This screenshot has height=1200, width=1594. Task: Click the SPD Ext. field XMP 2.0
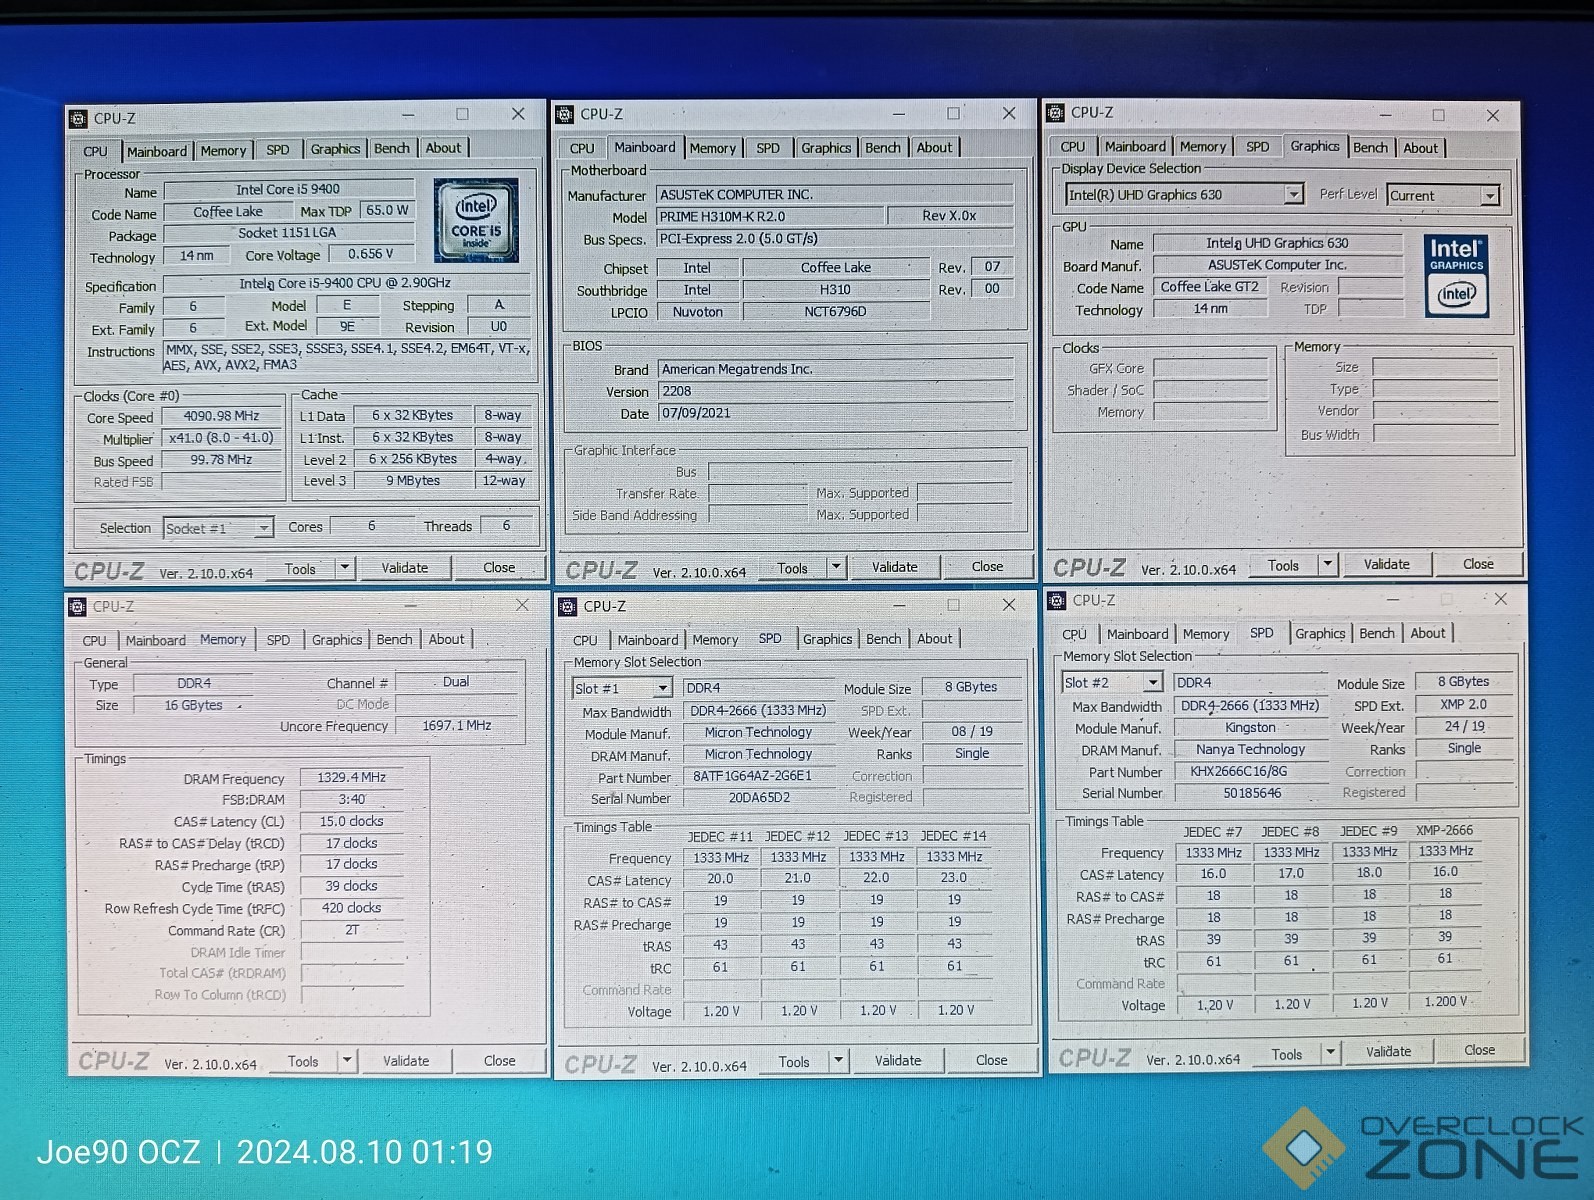pyautogui.click(x=1464, y=705)
